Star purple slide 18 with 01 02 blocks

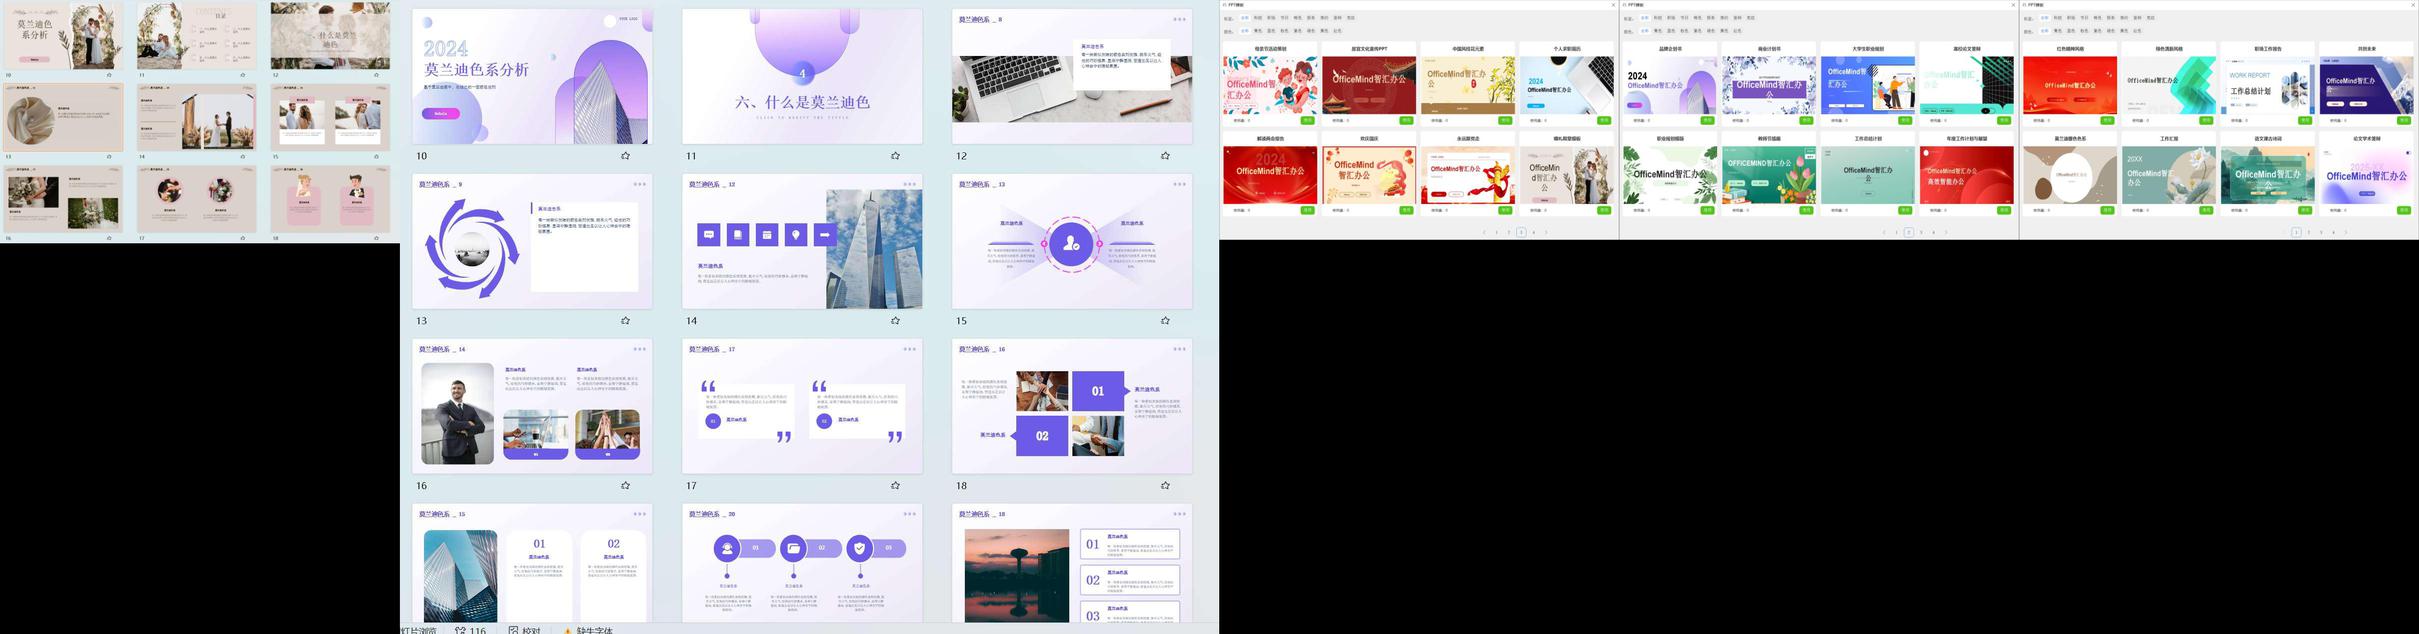1165,486
